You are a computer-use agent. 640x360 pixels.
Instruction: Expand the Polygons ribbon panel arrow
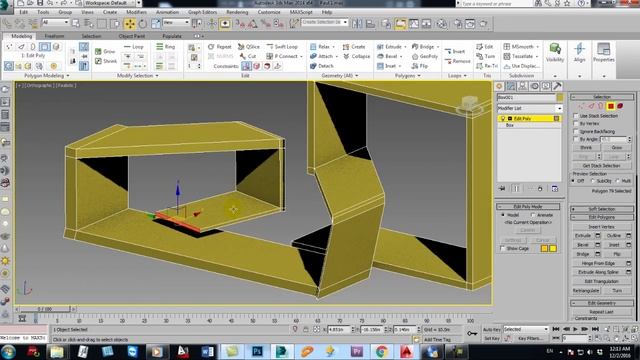419,76
